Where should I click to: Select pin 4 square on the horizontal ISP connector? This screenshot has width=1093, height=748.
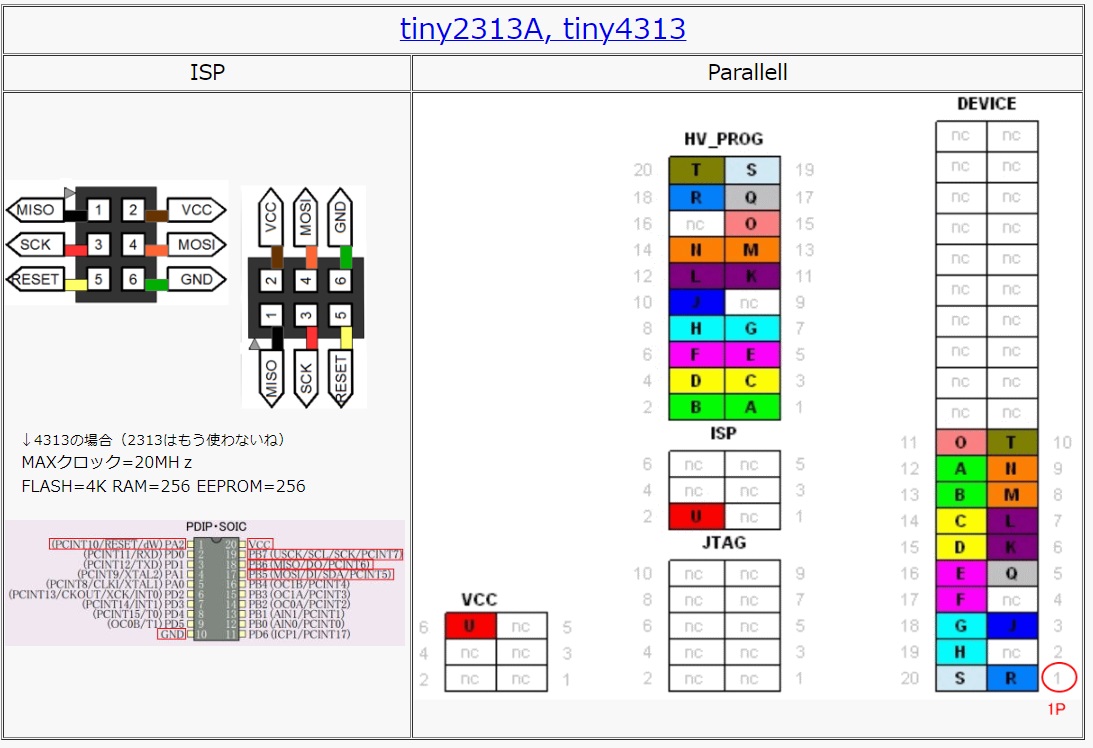tap(133, 245)
